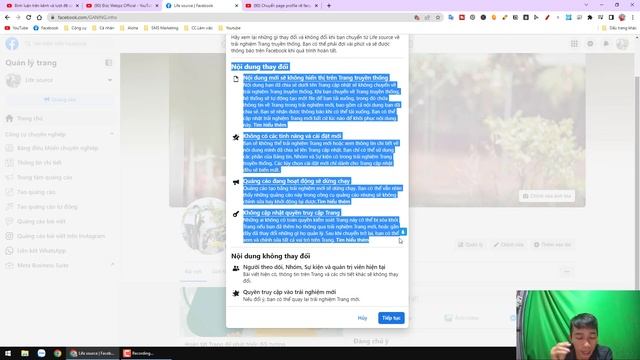
Task: Expand the Life source page switcher dropdown
Action: click(x=110, y=80)
